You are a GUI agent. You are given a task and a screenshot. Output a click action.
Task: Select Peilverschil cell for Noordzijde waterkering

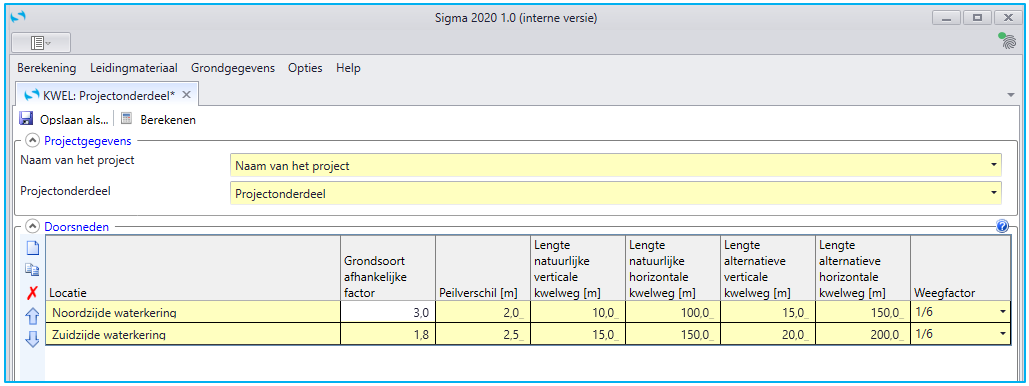[483, 312]
